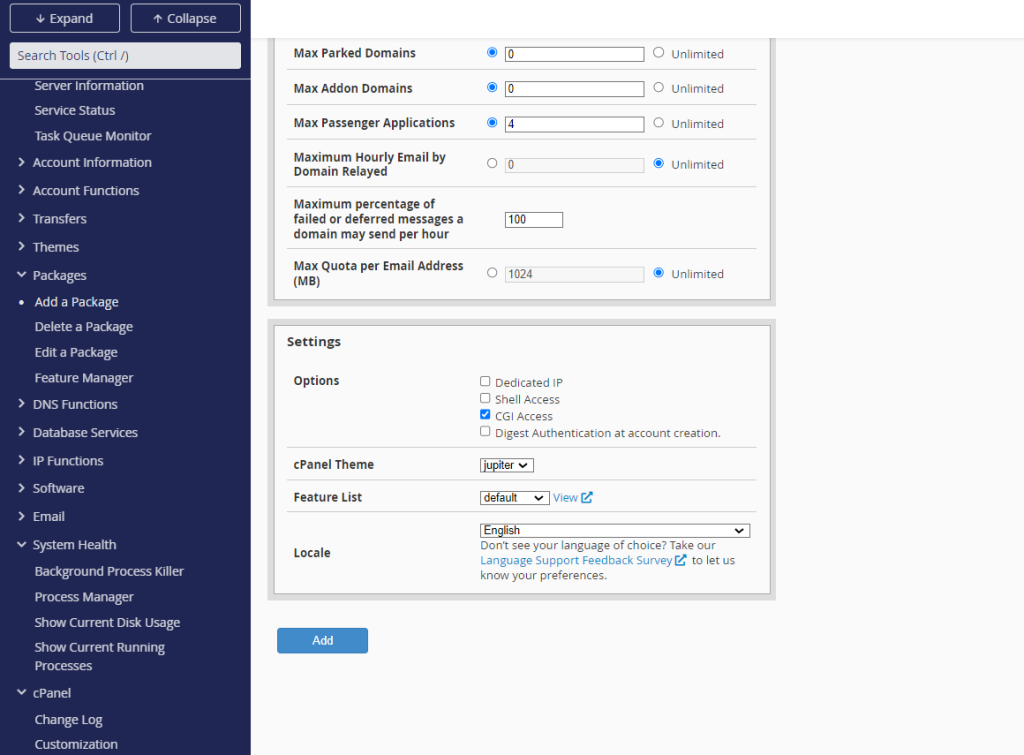Open the Locale English dropdown
This screenshot has height=755, width=1024.
point(615,530)
